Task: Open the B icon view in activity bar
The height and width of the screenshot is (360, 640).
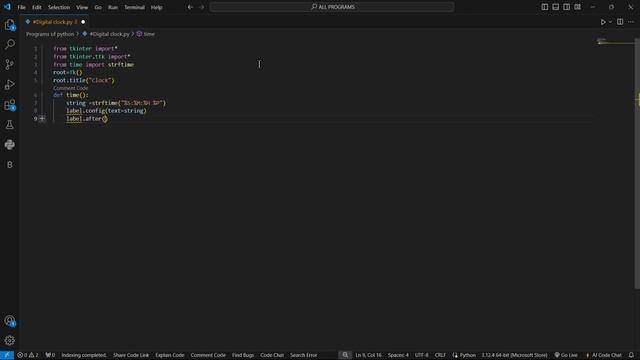Action: coord(10,164)
